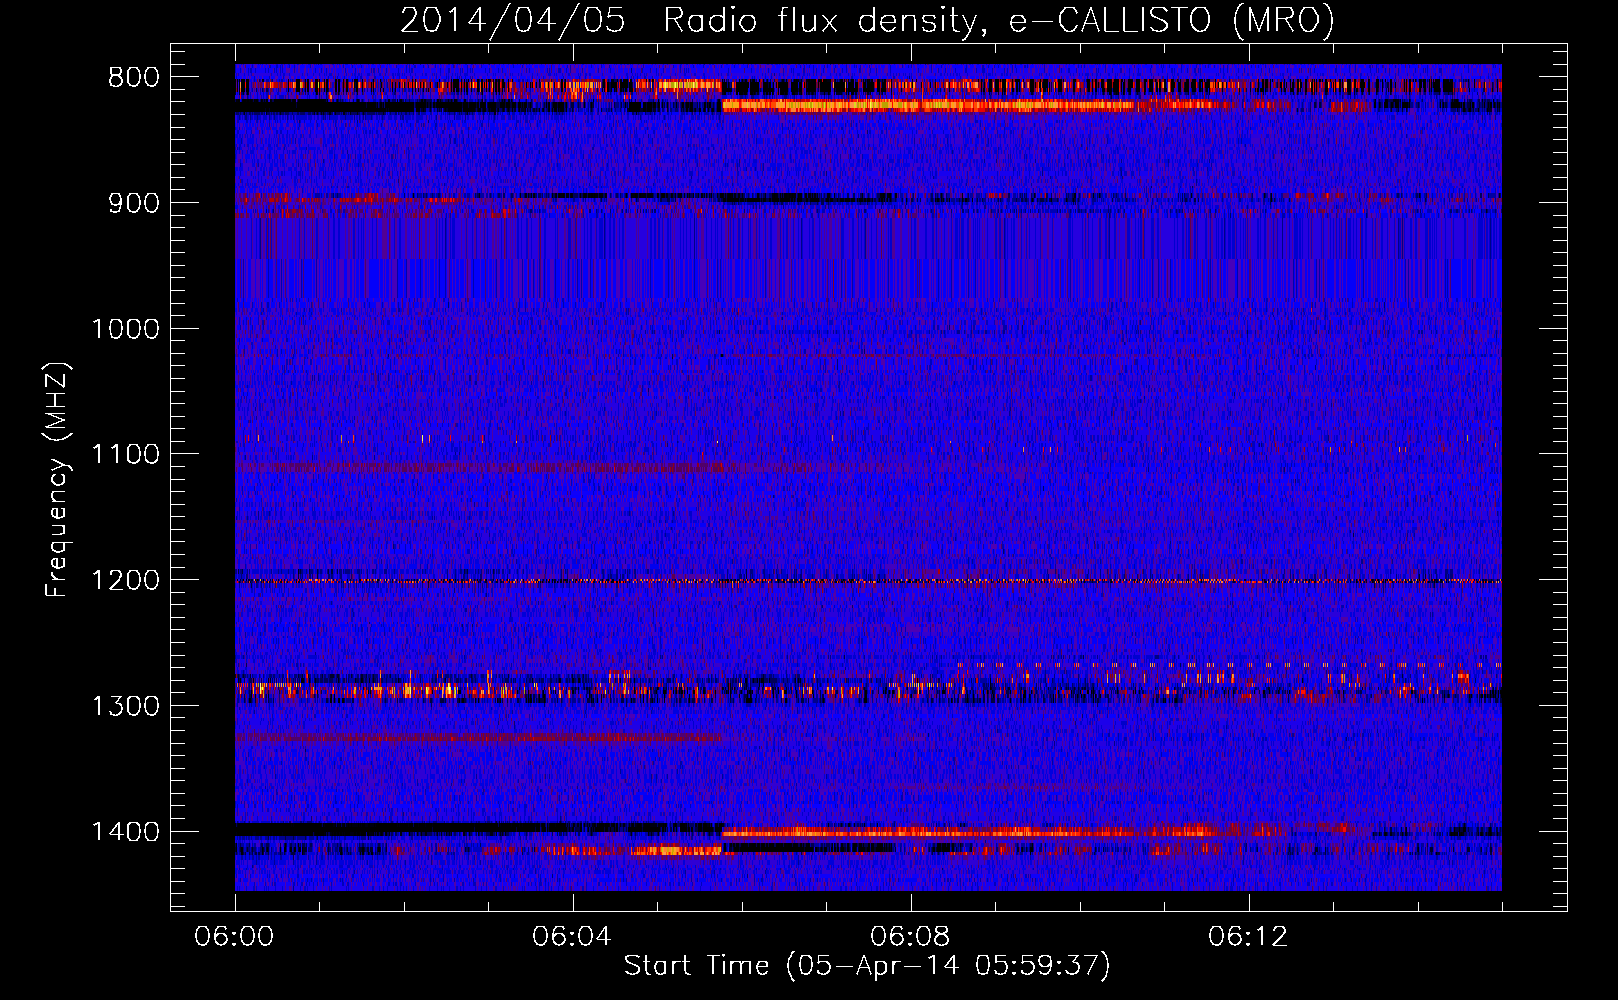Screen dimensions: 1618x1000
Task: Click the 1000 frequency tick label
Action: (125, 329)
